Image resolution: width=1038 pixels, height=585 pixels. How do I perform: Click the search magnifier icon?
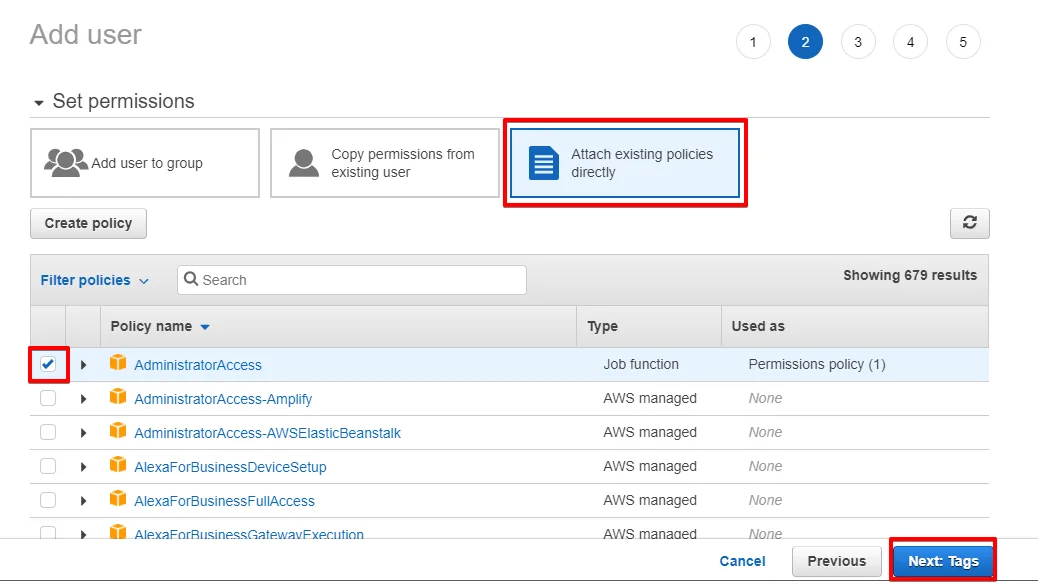click(x=192, y=280)
